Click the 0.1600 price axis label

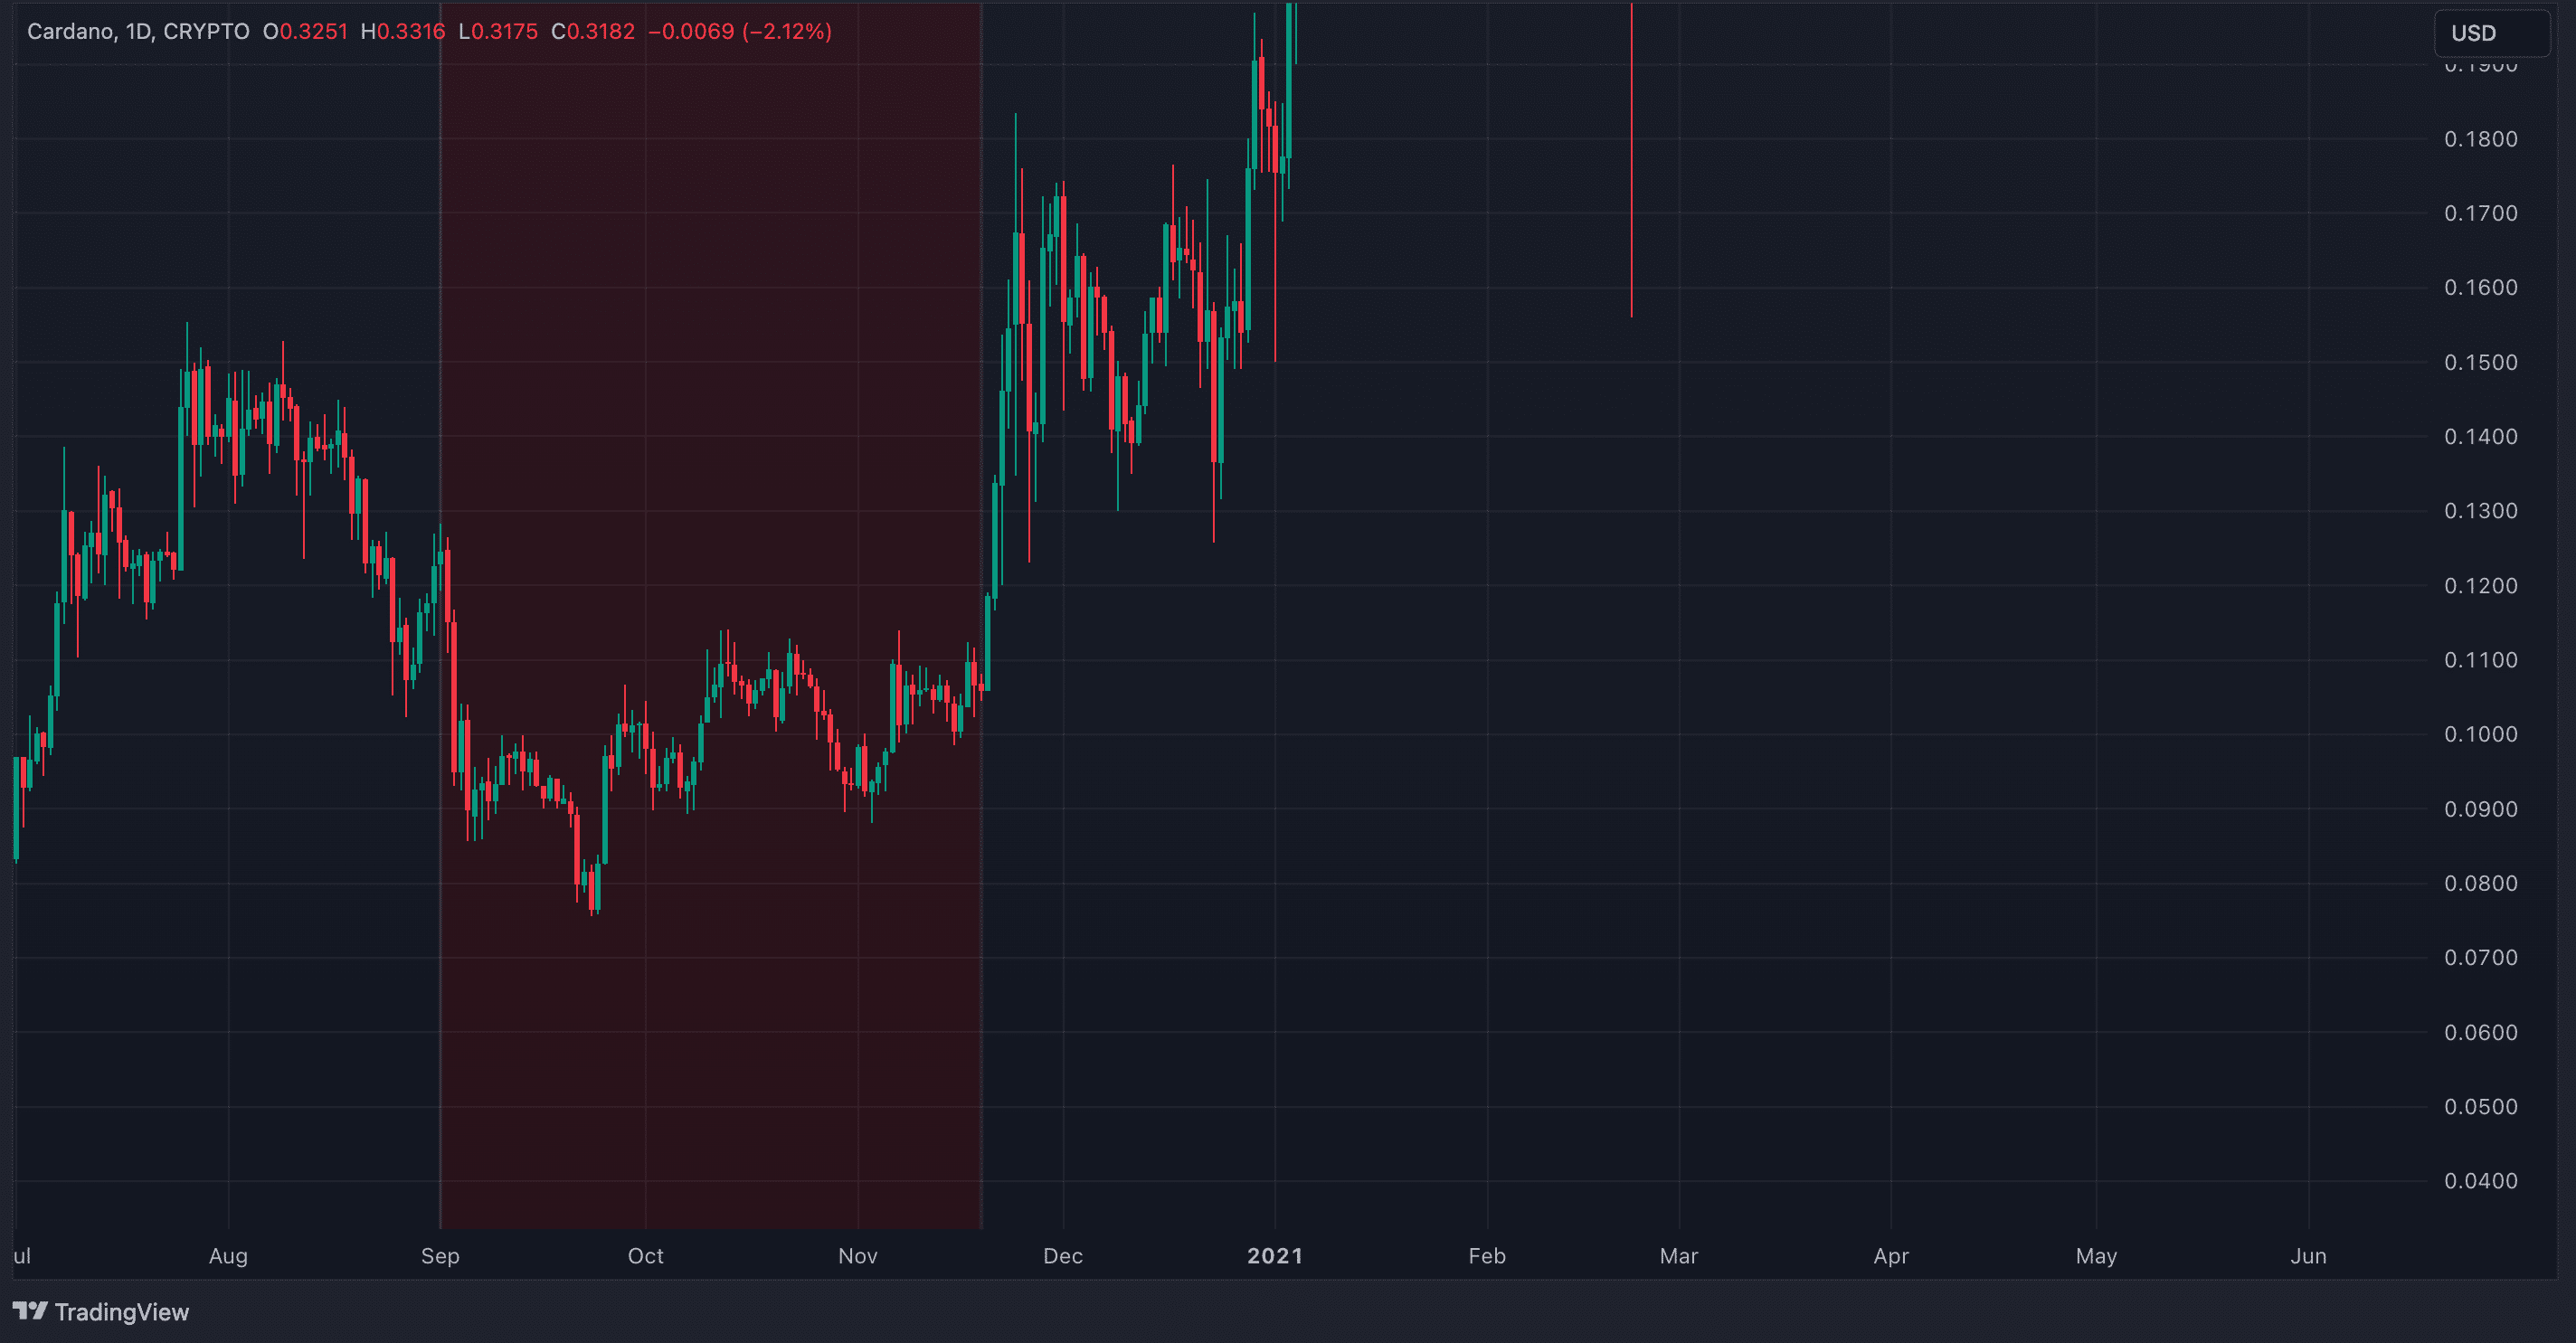2481,288
